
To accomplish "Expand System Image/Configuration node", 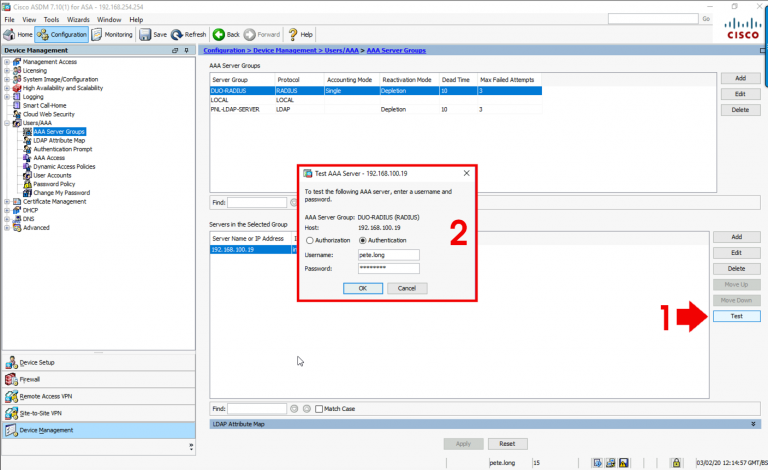I will coord(7,79).
